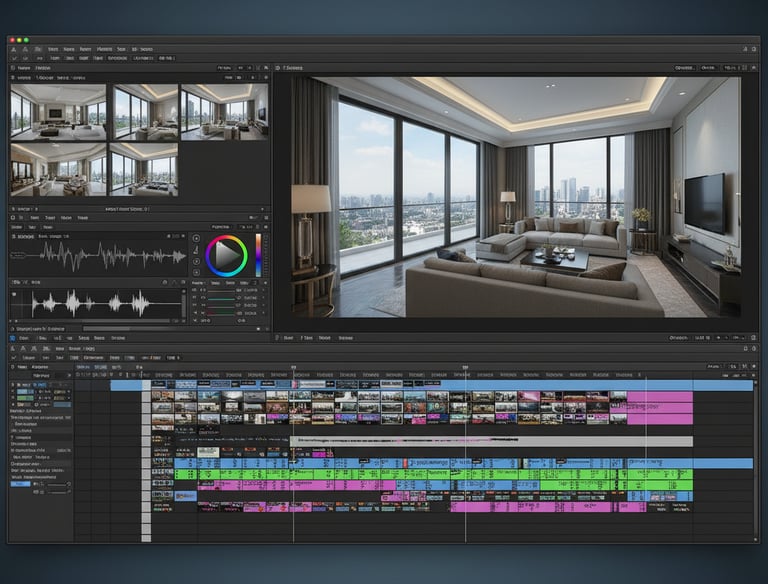The height and width of the screenshot is (584, 768).
Task: Select the bright green audio track clip
Action: point(433,474)
